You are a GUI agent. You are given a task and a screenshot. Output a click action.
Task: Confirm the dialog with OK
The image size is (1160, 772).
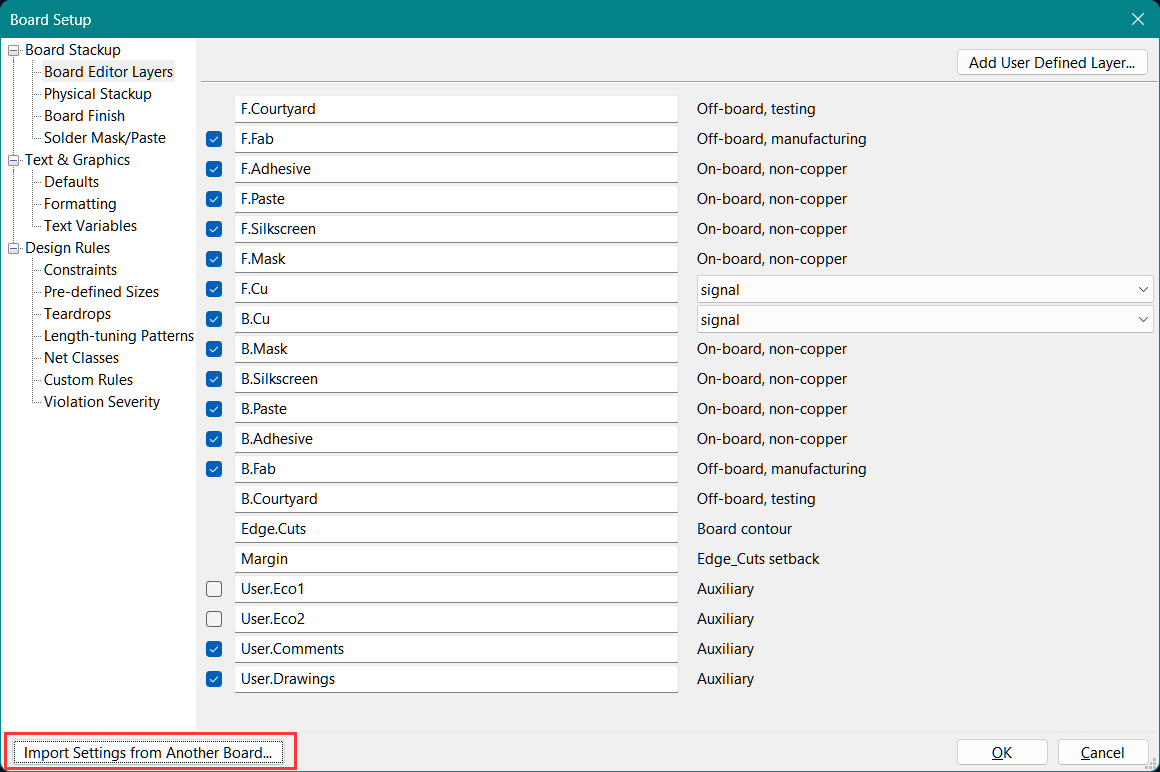[x=1002, y=753]
